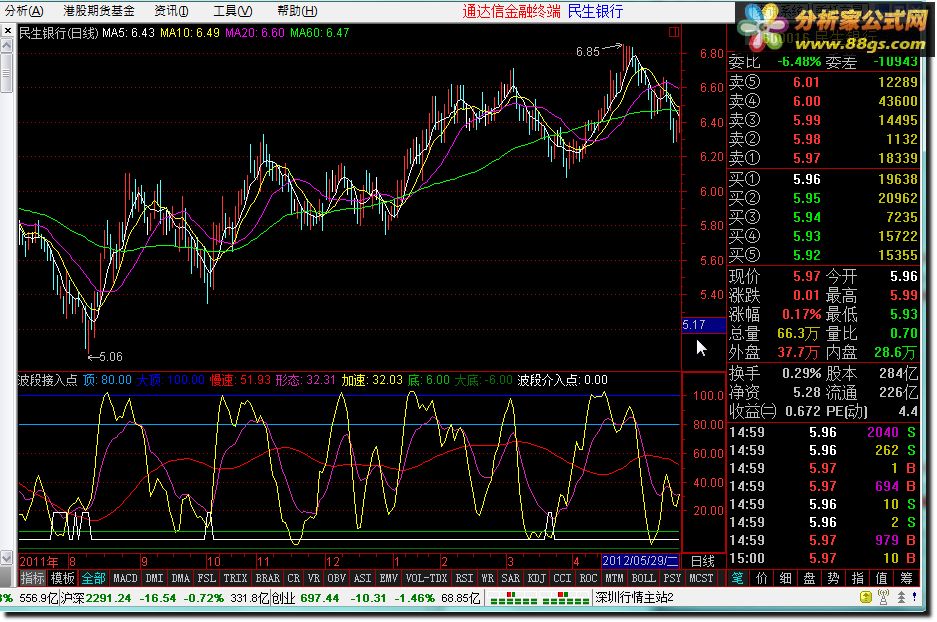Screen dimensions: 937x622
Task: Switch to the ASI indicator
Action: [362, 578]
